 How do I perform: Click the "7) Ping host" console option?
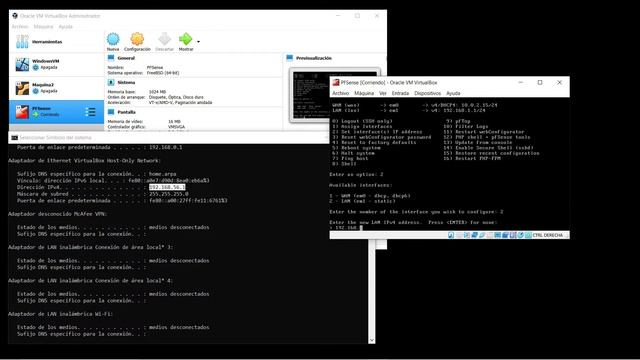(350, 158)
